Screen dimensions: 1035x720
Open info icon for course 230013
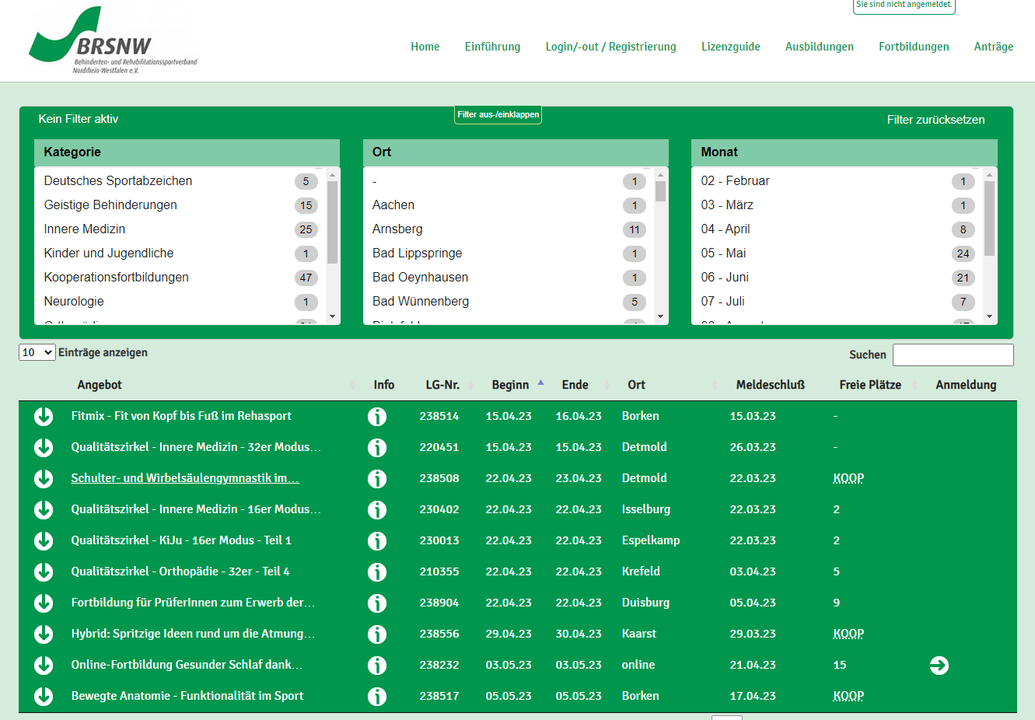(x=377, y=540)
